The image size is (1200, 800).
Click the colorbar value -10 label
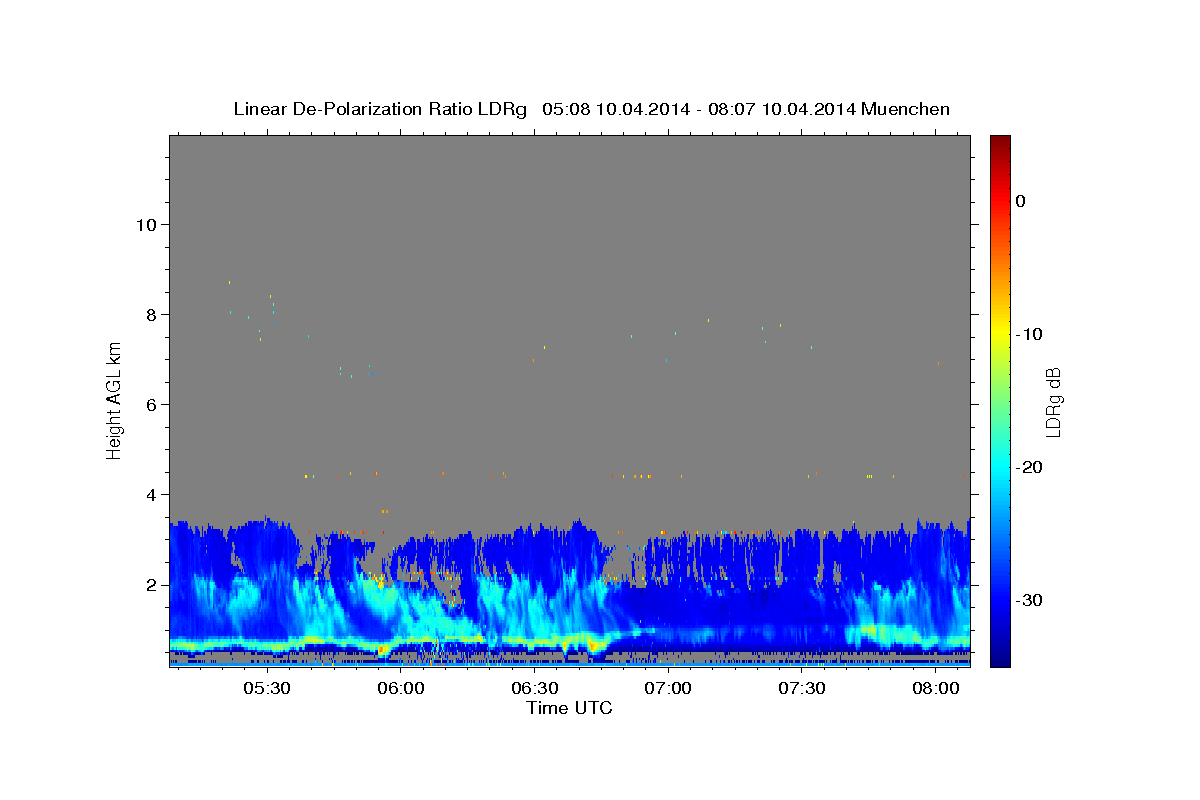[1029, 334]
